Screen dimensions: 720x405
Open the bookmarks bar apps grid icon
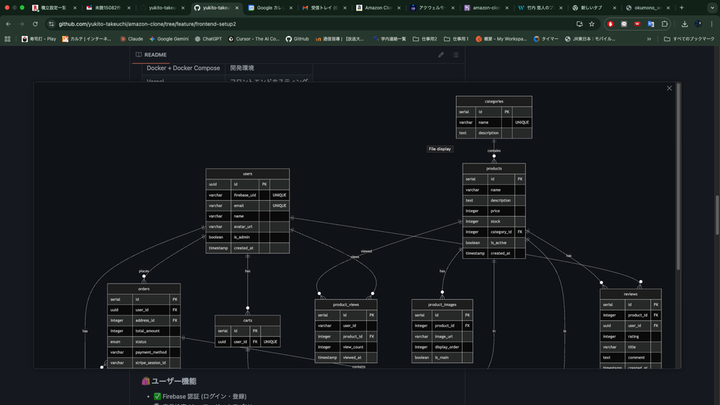[8, 38]
